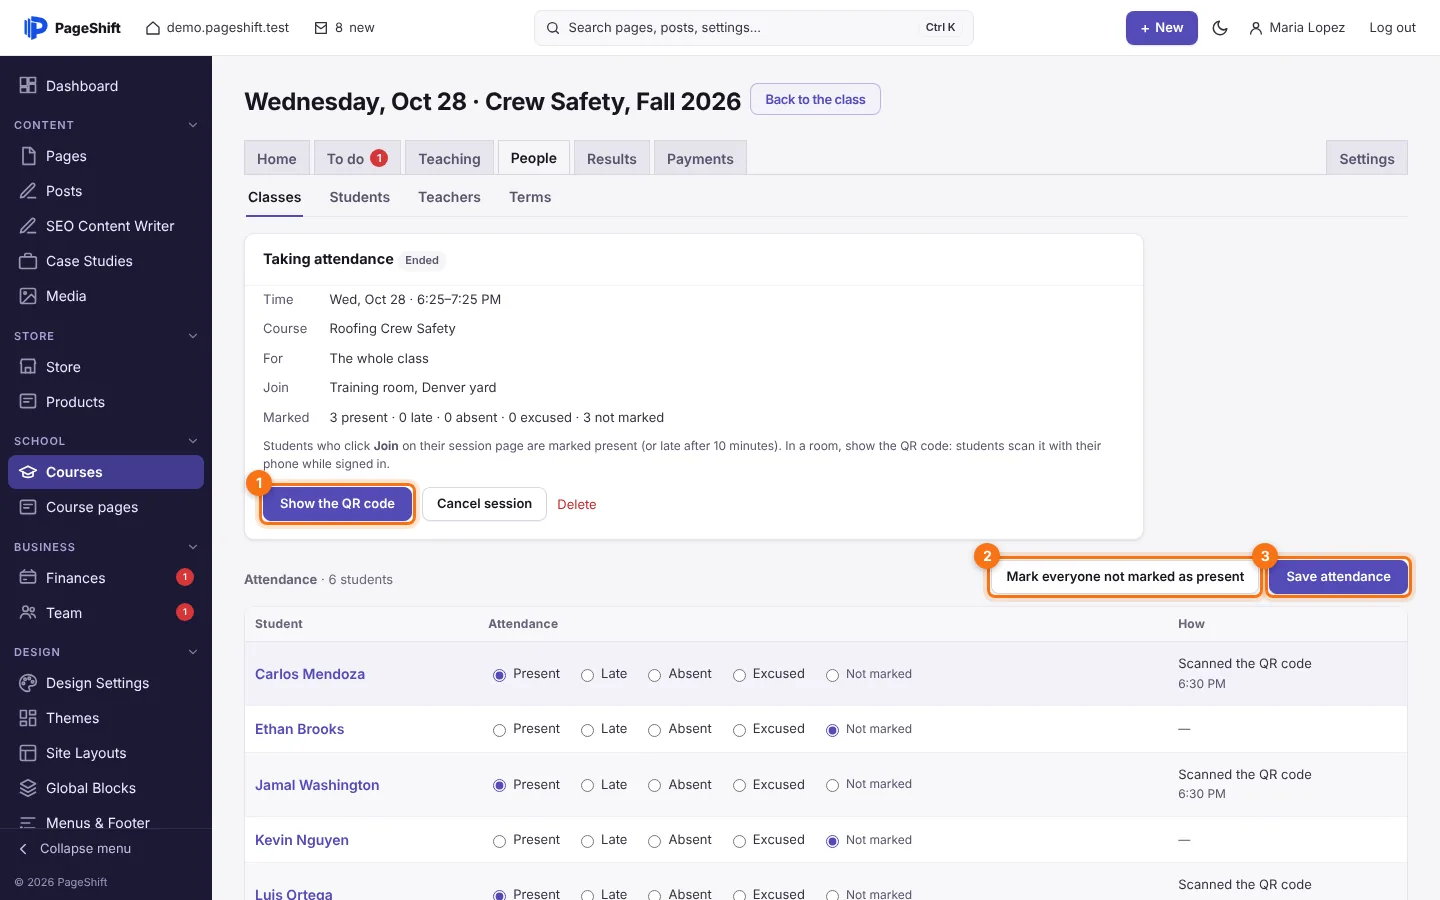
Task: Click the Design Settings palette icon
Action: (x=28, y=683)
